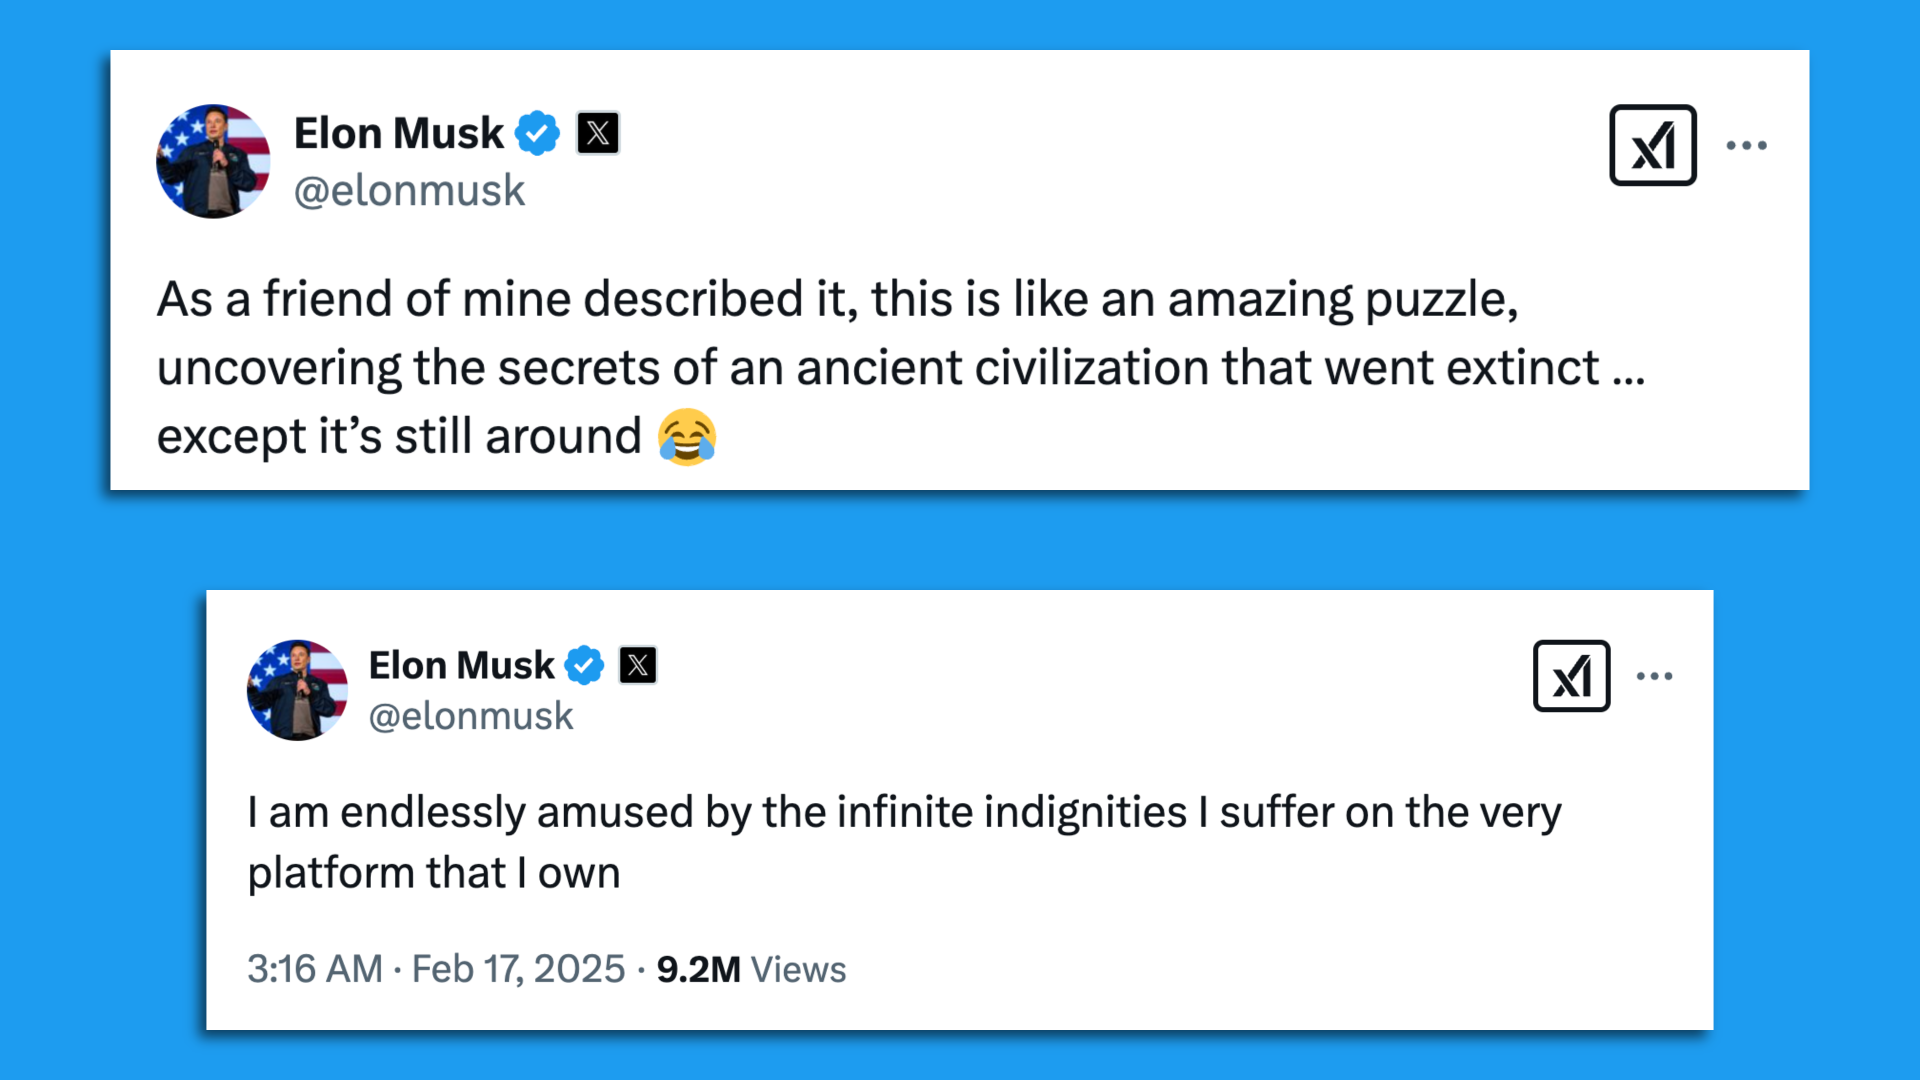Select the blue verified badge on top tweet
The height and width of the screenshot is (1080, 1920).
coord(538,131)
